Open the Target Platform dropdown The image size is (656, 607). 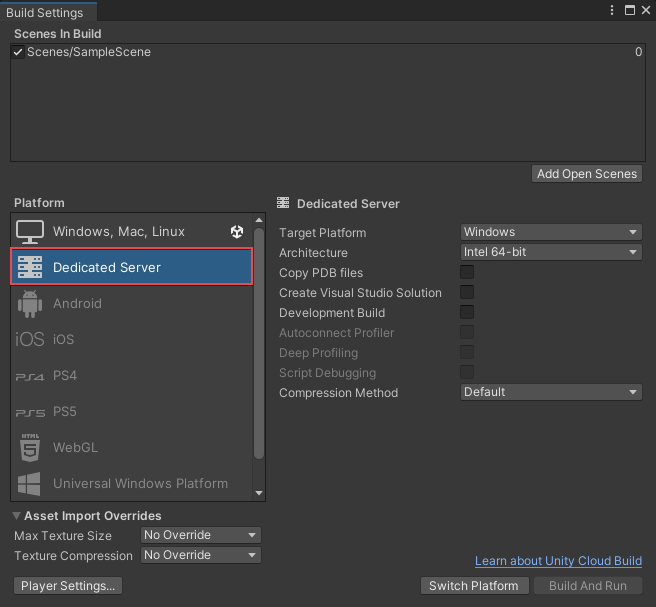[x=550, y=232]
